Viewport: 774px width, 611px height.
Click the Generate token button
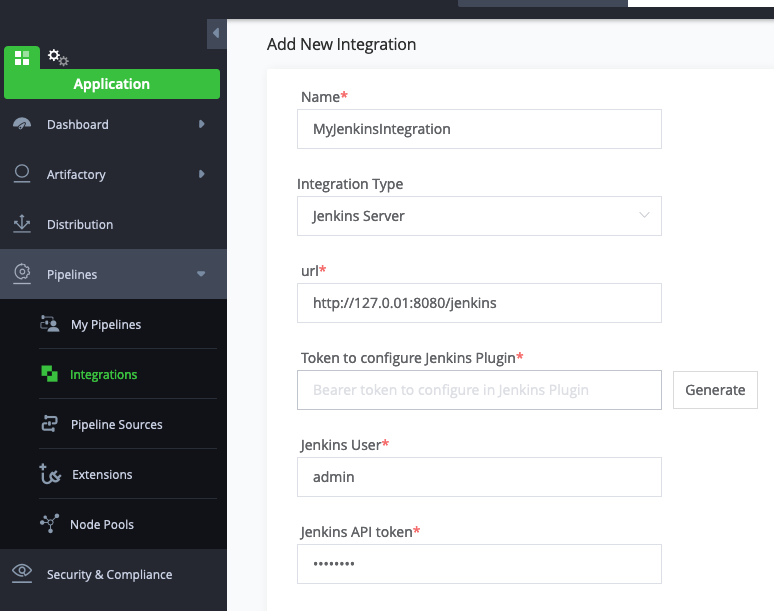point(715,390)
